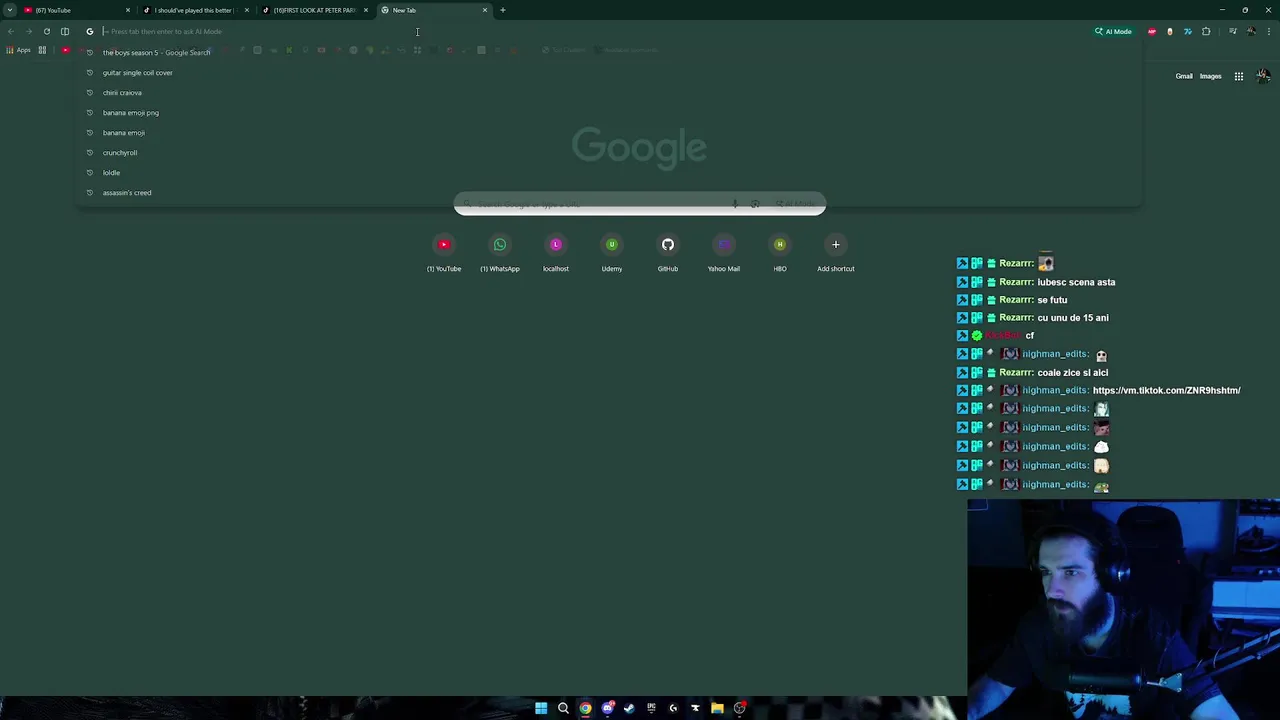The height and width of the screenshot is (720, 1280).
Task: Open Discord from the taskbar
Action: 607,708
